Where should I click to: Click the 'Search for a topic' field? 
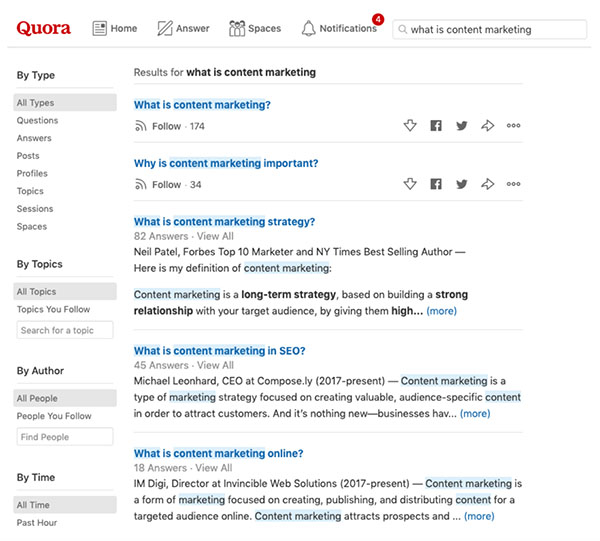click(x=65, y=330)
